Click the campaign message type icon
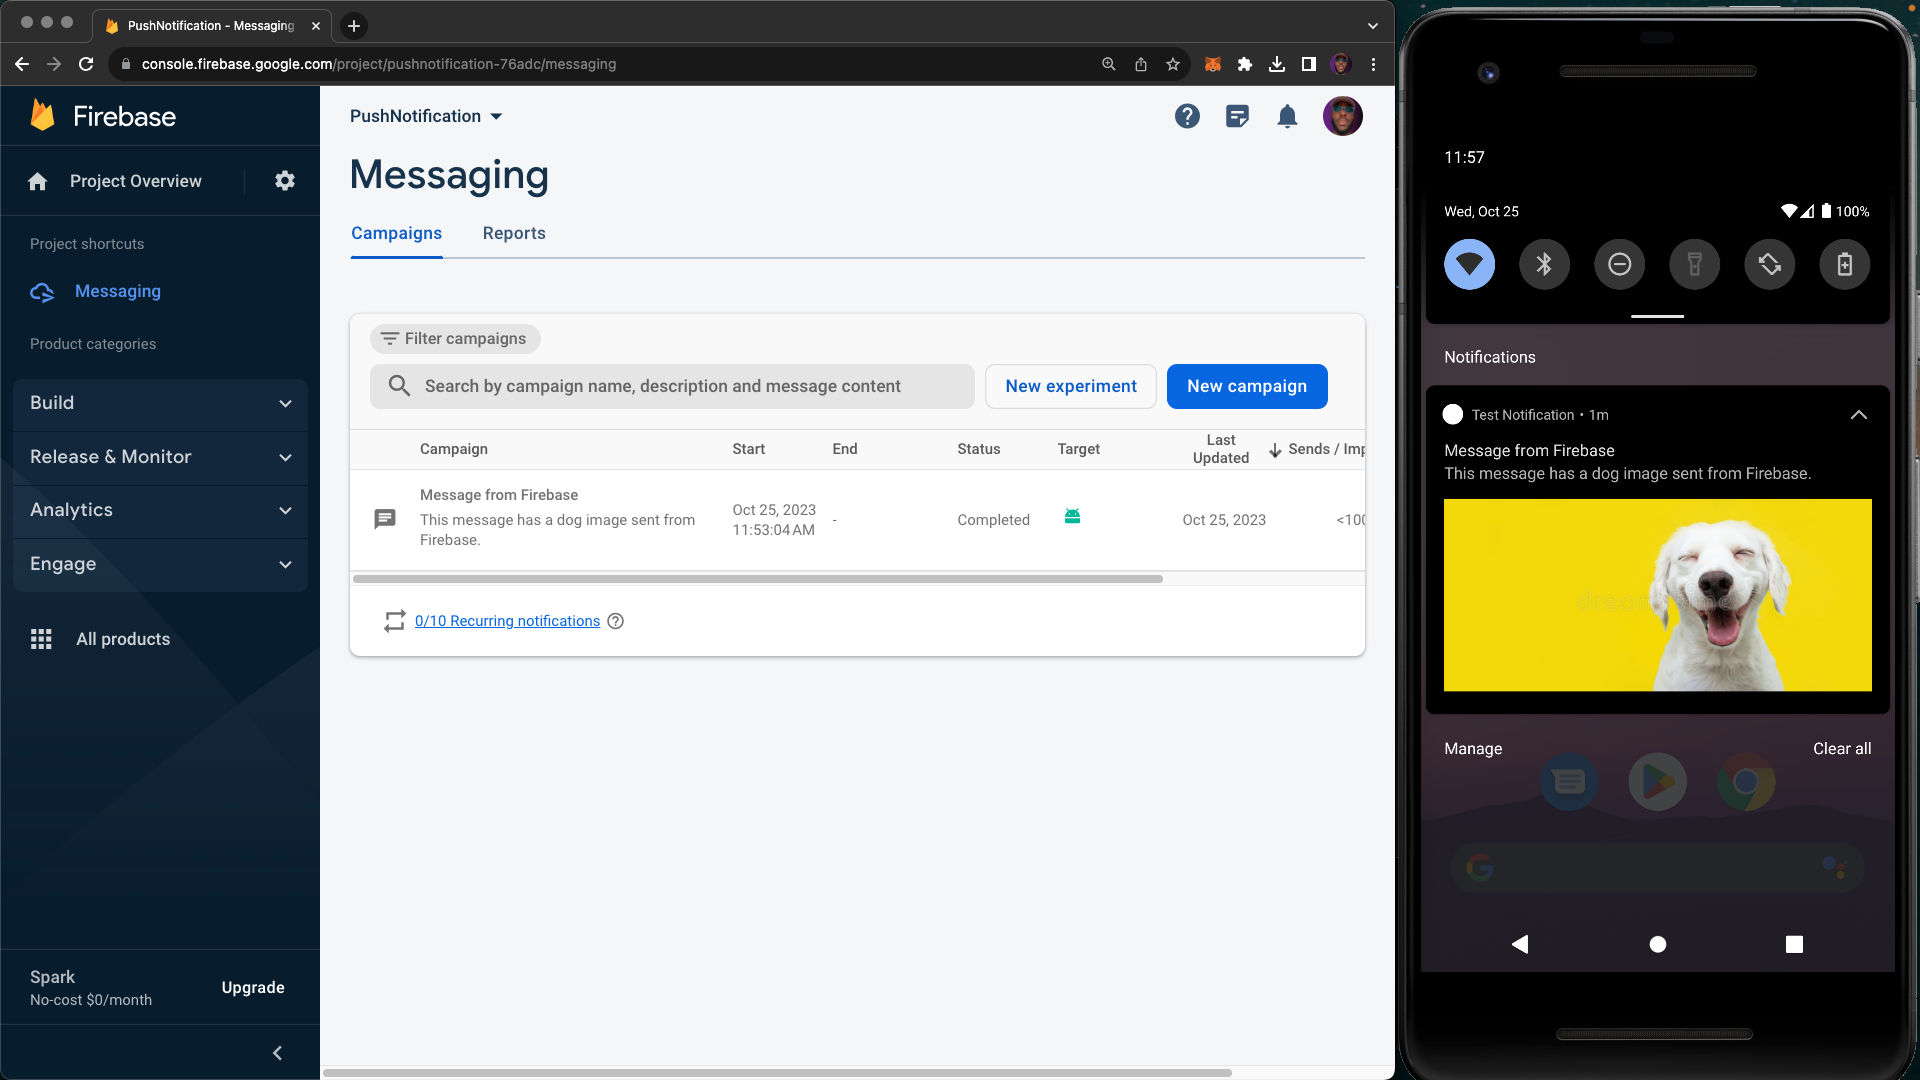This screenshot has height=1080, width=1920. (385, 519)
